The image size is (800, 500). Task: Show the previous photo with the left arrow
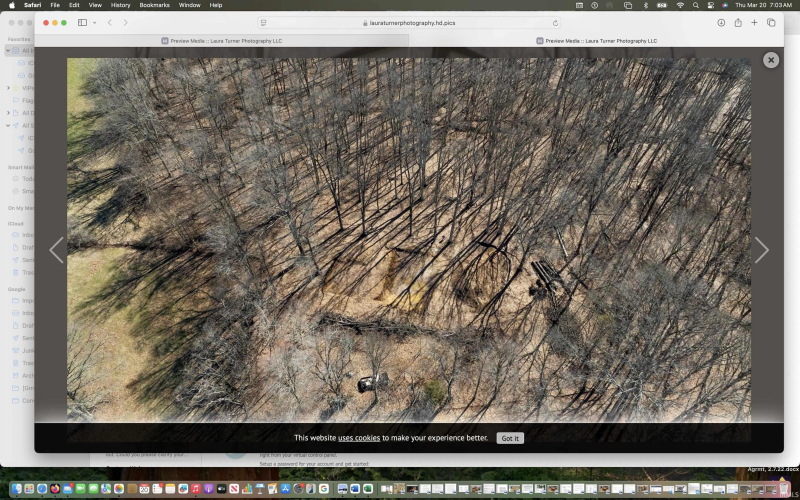coord(56,250)
